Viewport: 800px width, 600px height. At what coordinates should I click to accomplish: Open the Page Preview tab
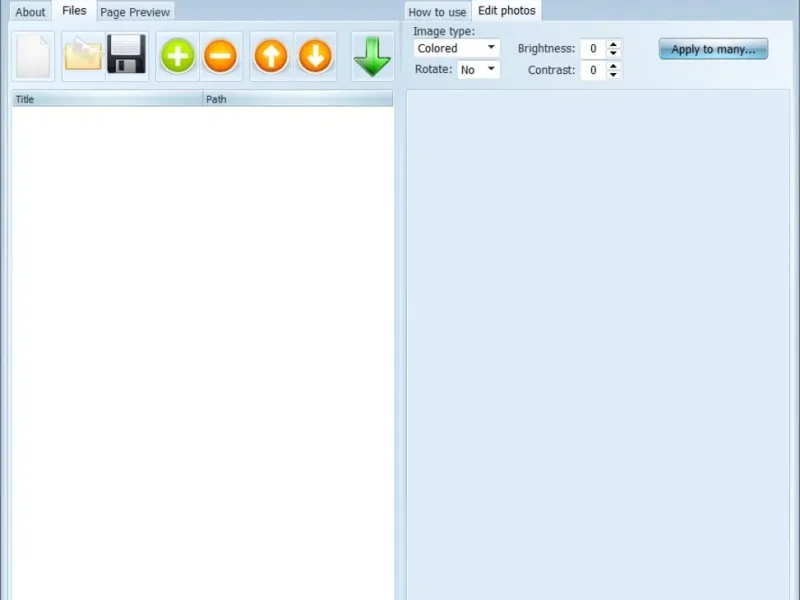tap(135, 12)
